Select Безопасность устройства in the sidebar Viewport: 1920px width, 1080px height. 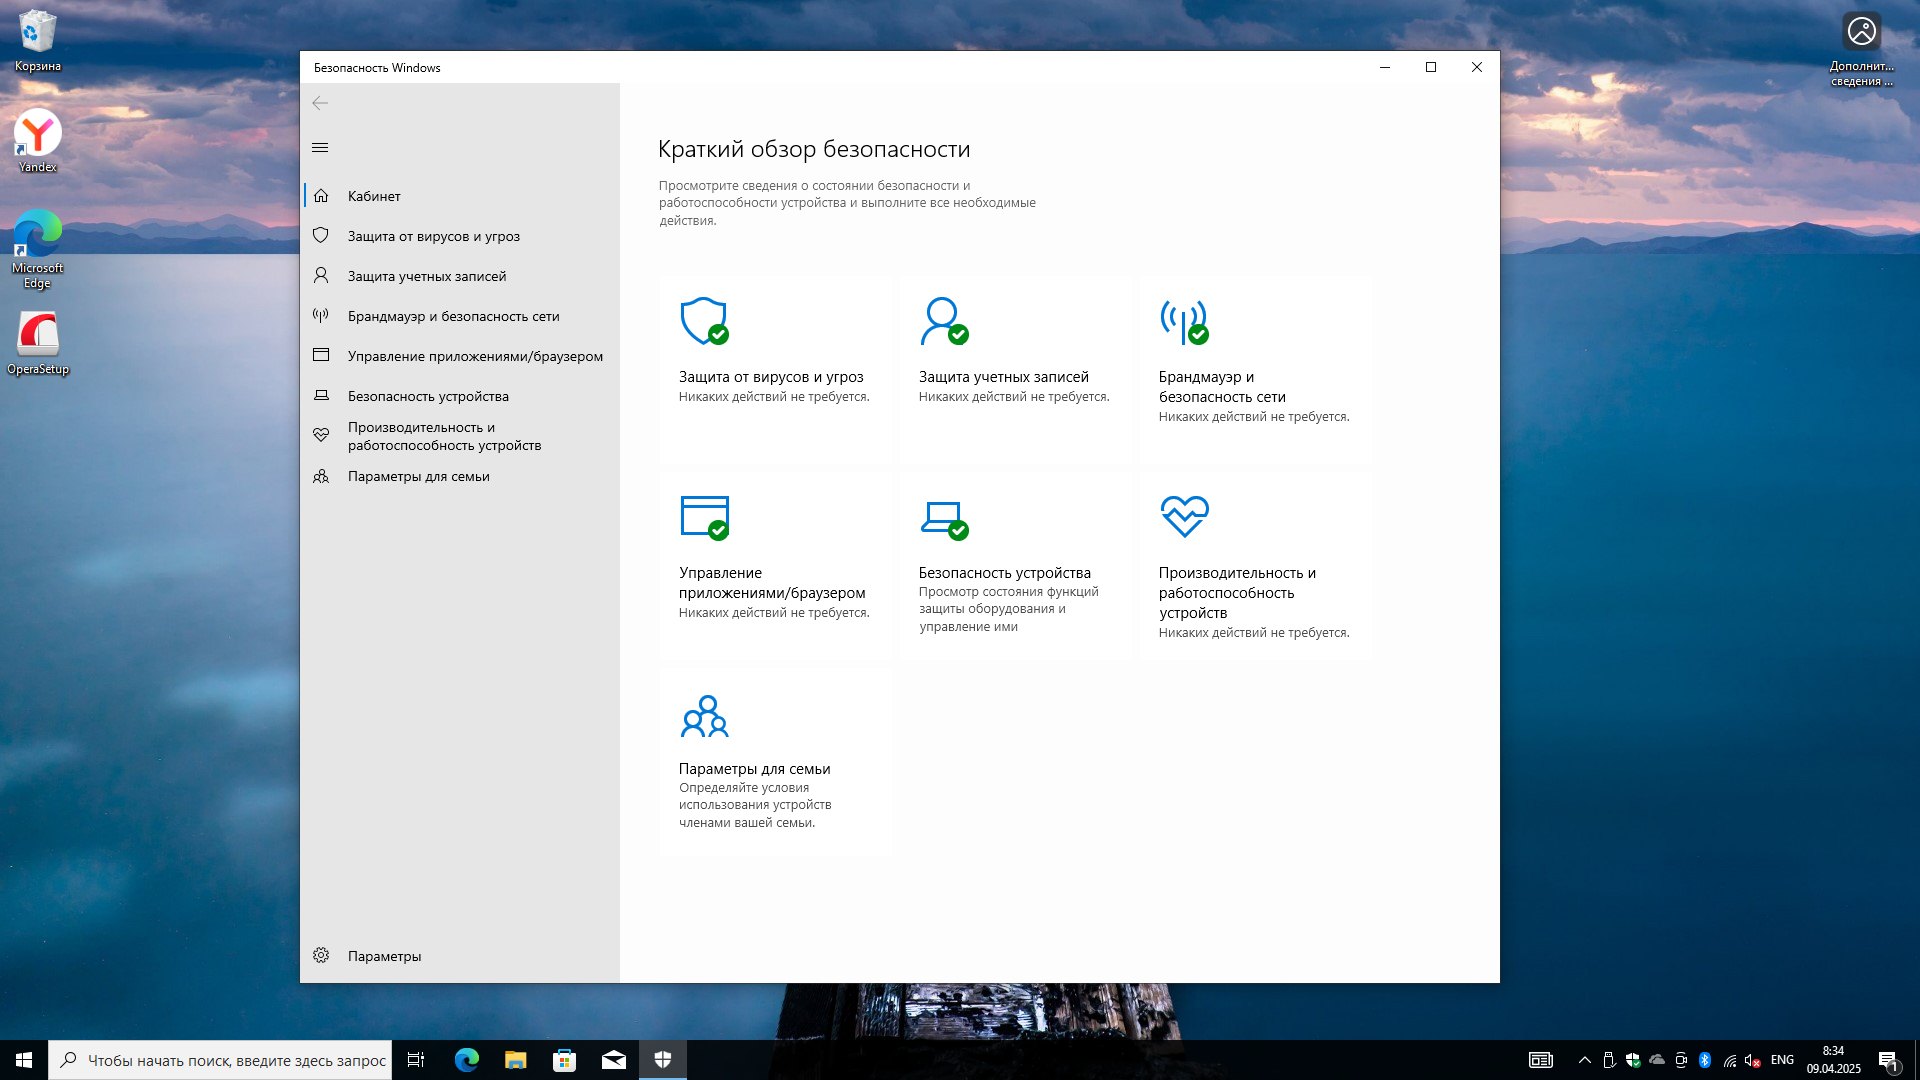tap(428, 396)
